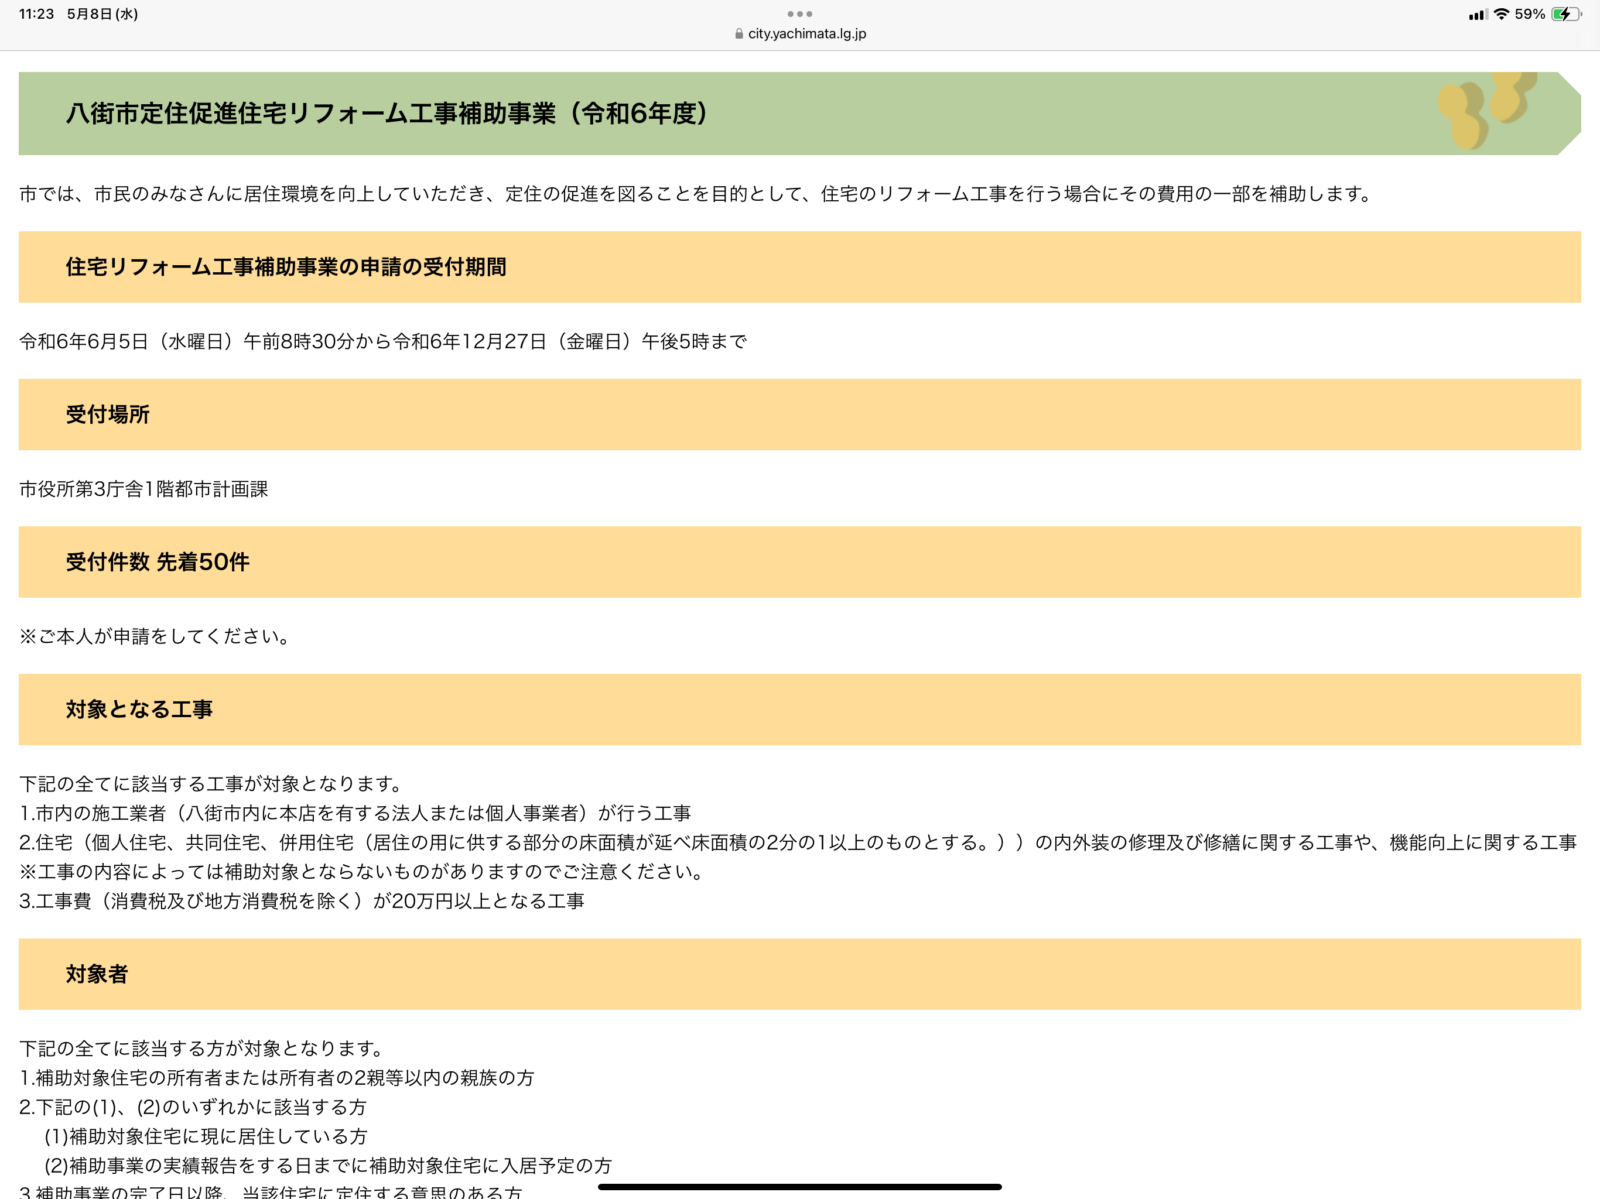Click the 対象者 section heading

click(x=97, y=974)
